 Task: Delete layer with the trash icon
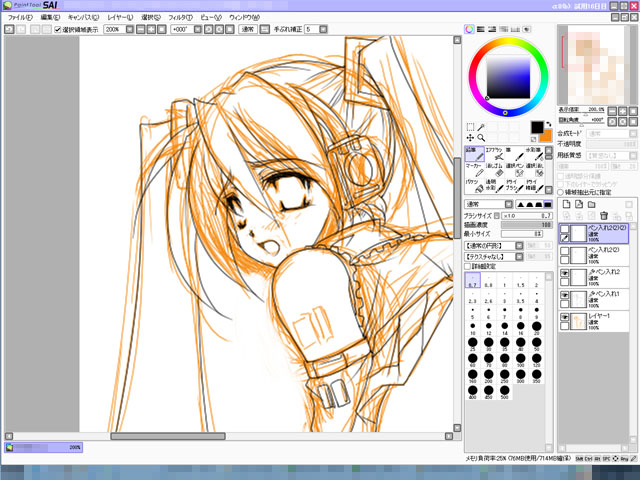(x=604, y=215)
